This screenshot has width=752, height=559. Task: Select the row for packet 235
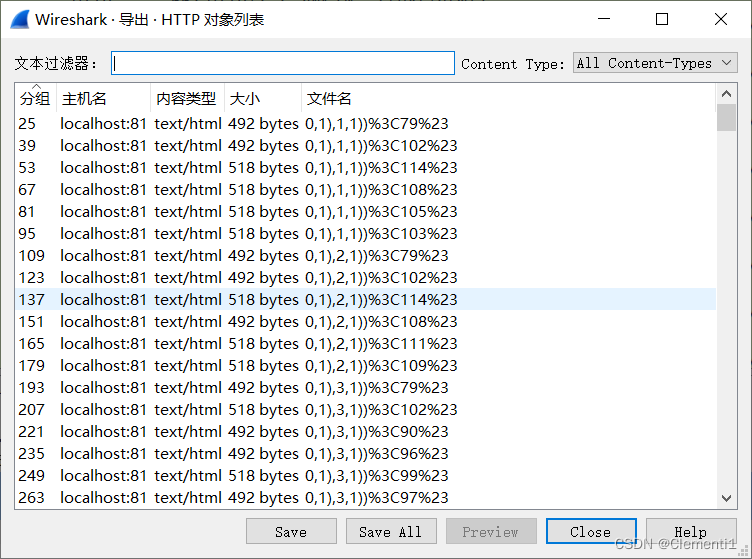point(365,454)
